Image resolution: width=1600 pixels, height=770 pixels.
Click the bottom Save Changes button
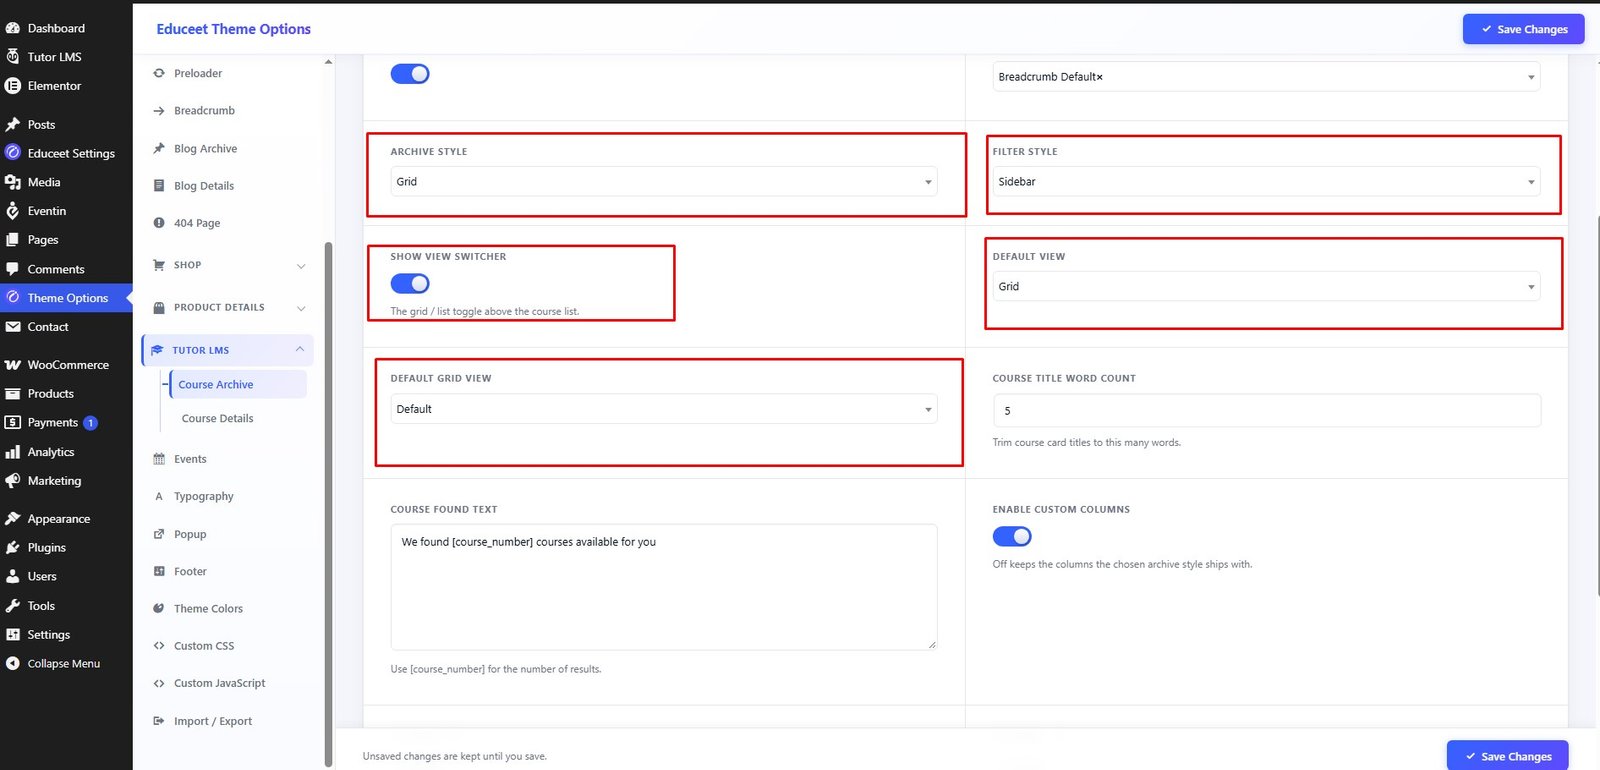pos(1507,756)
